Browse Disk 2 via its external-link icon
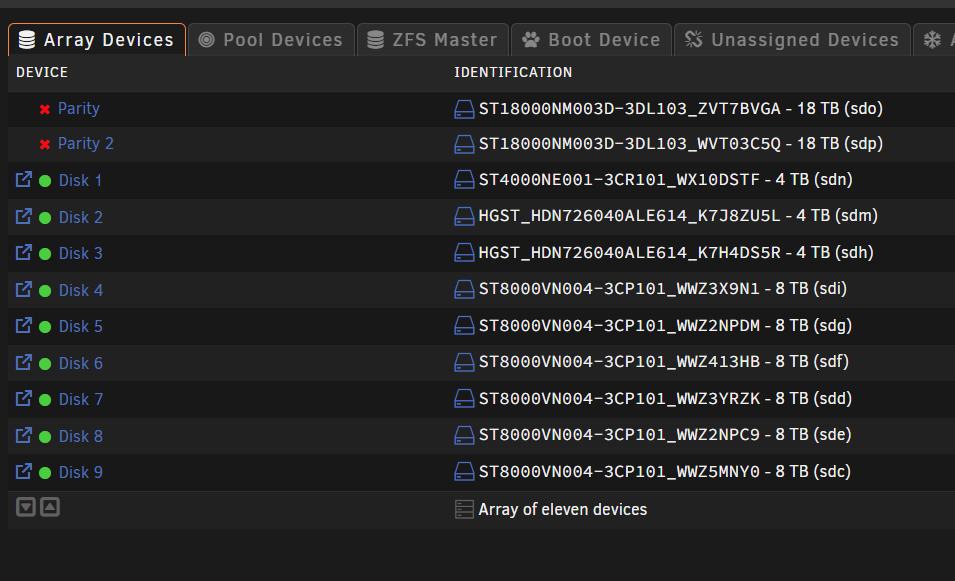 coord(24,216)
